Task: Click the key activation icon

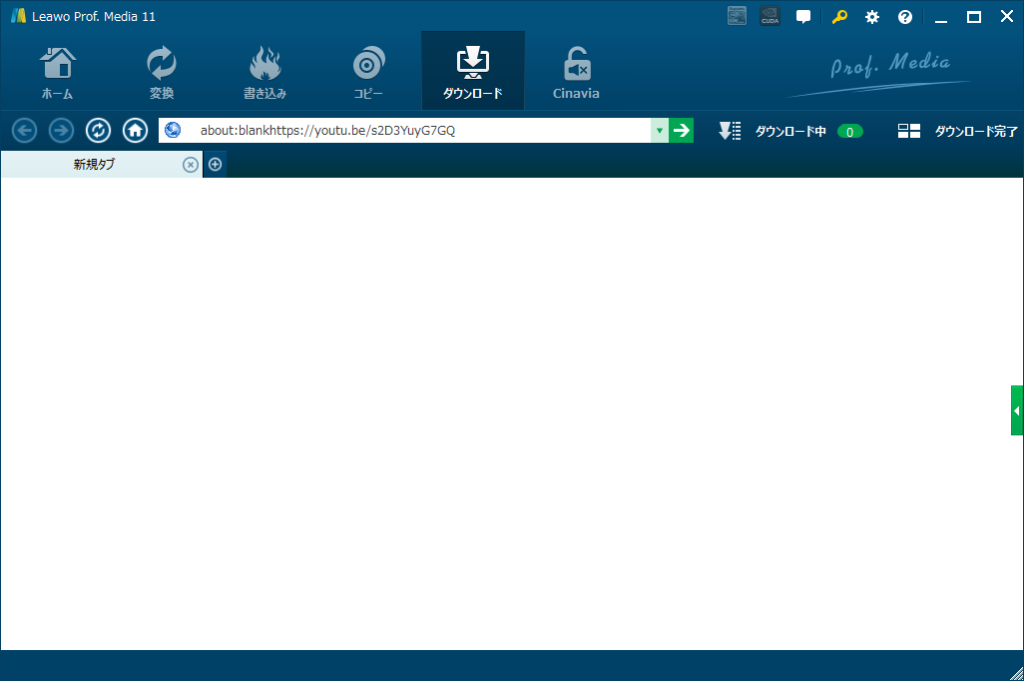Action: pyautogui.click(x=839, y=16)
